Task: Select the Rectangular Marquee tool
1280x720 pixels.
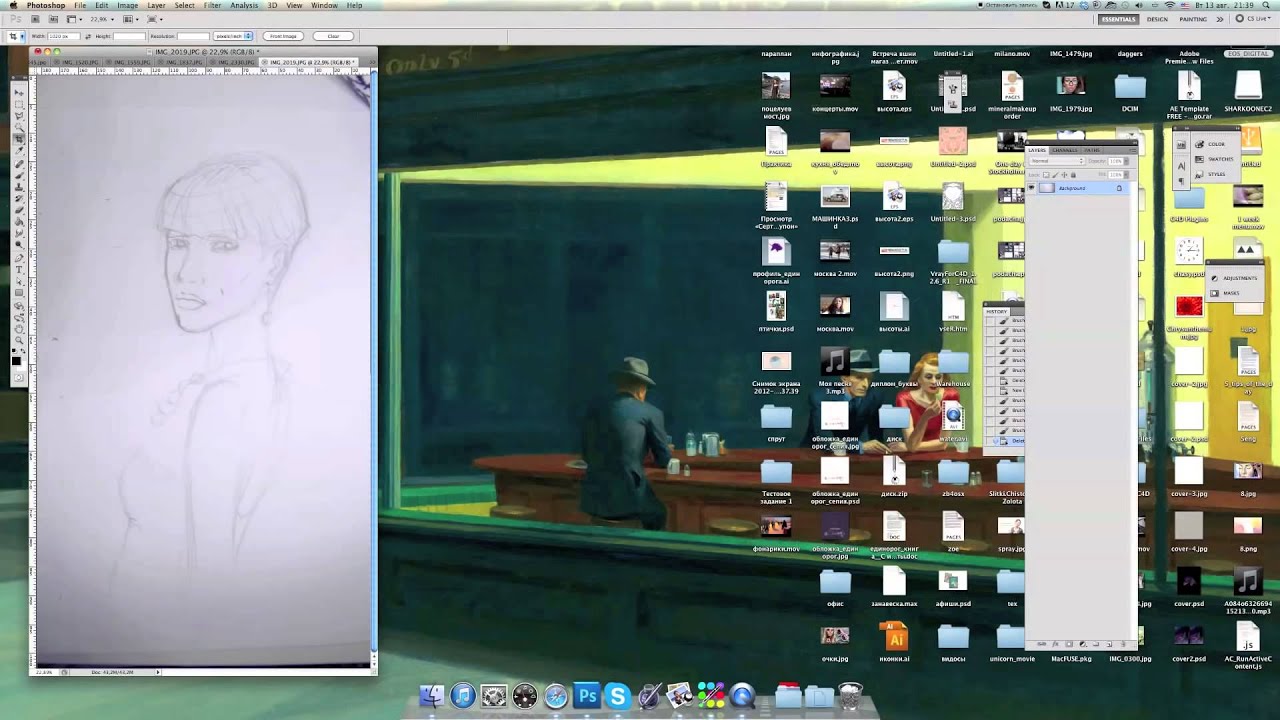Action: point(19,104)
